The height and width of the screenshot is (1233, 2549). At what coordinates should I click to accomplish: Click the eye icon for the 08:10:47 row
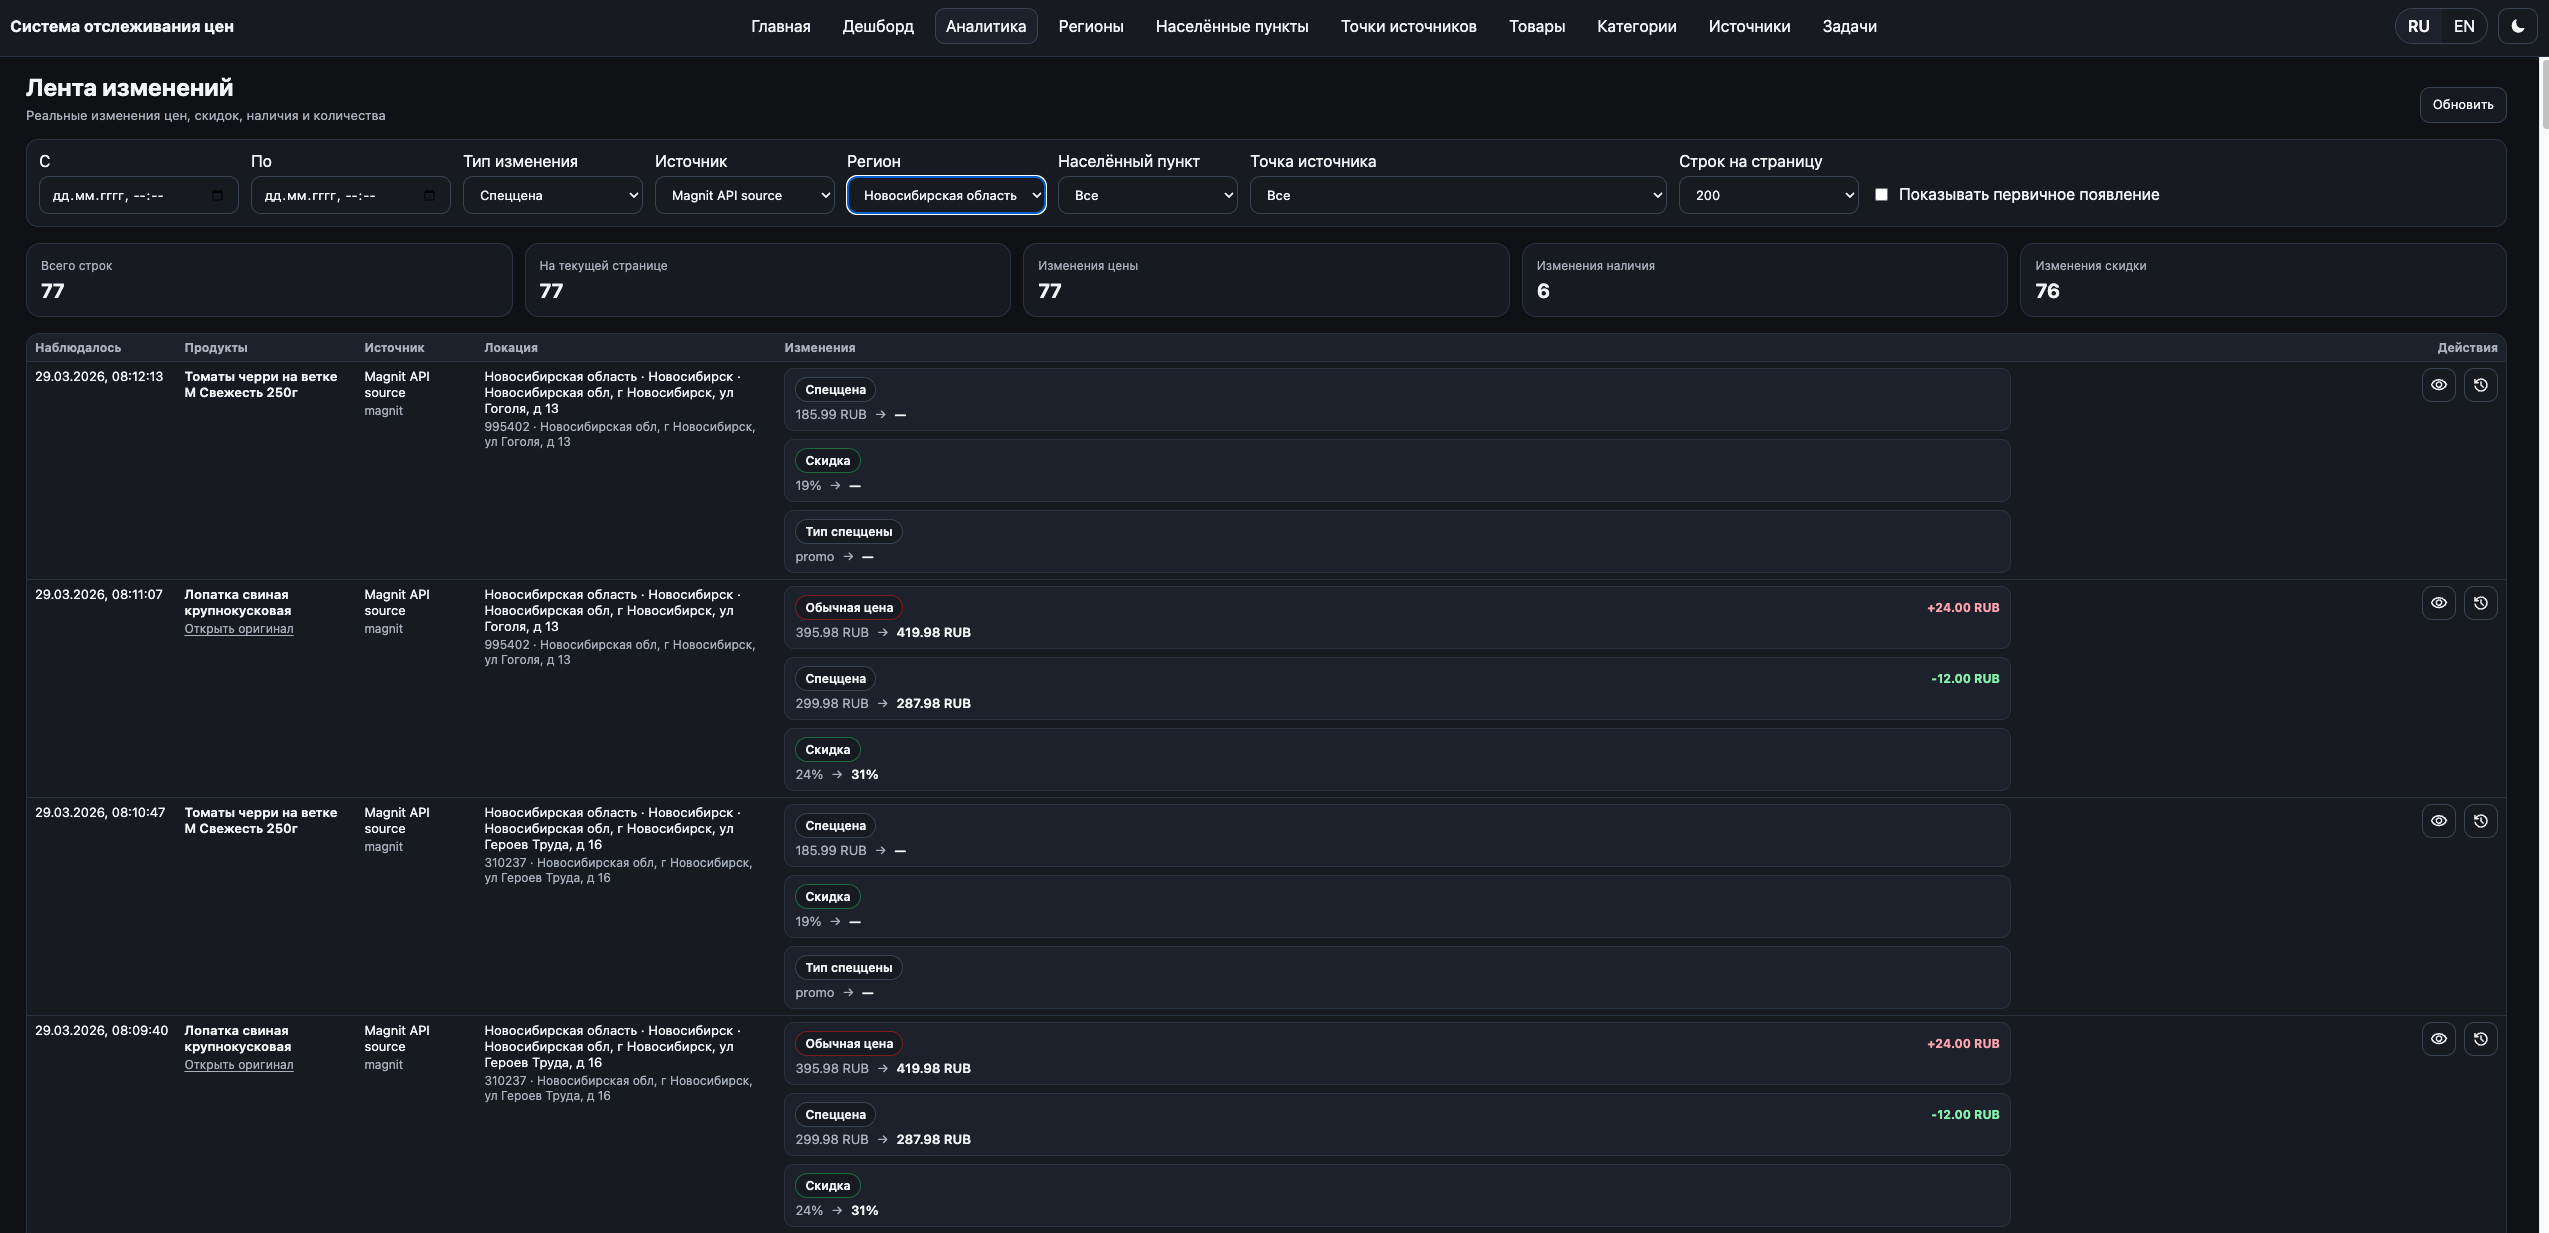[x=2438, y=821]
